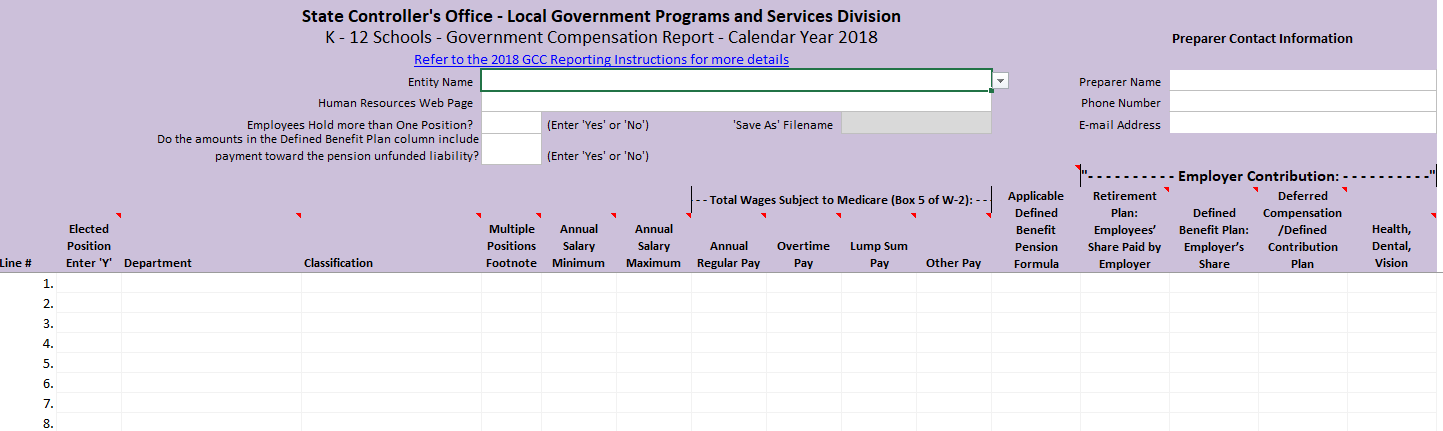Select the Annual Regular Pay header
This screenshot has width=1443, height=431.
[729, 254]
